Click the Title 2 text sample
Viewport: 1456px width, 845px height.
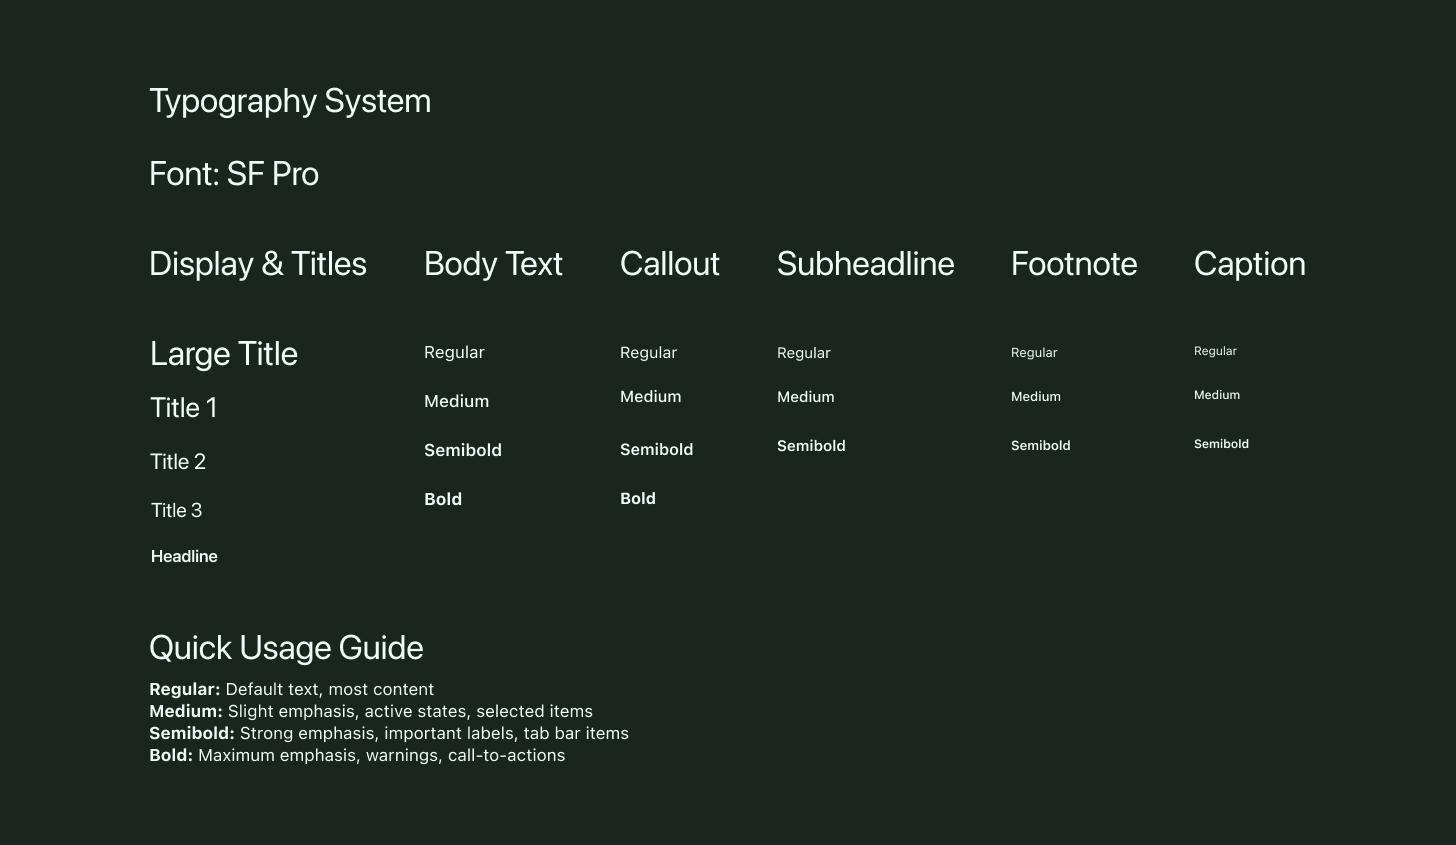(178, 462)
